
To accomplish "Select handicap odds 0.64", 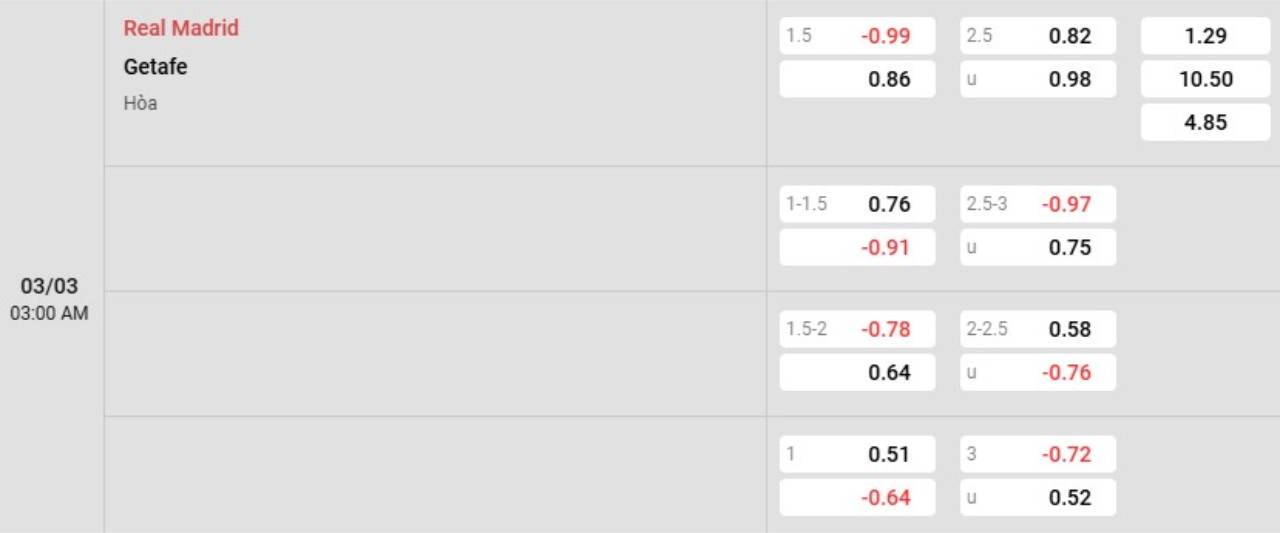I will pos(857,372).
